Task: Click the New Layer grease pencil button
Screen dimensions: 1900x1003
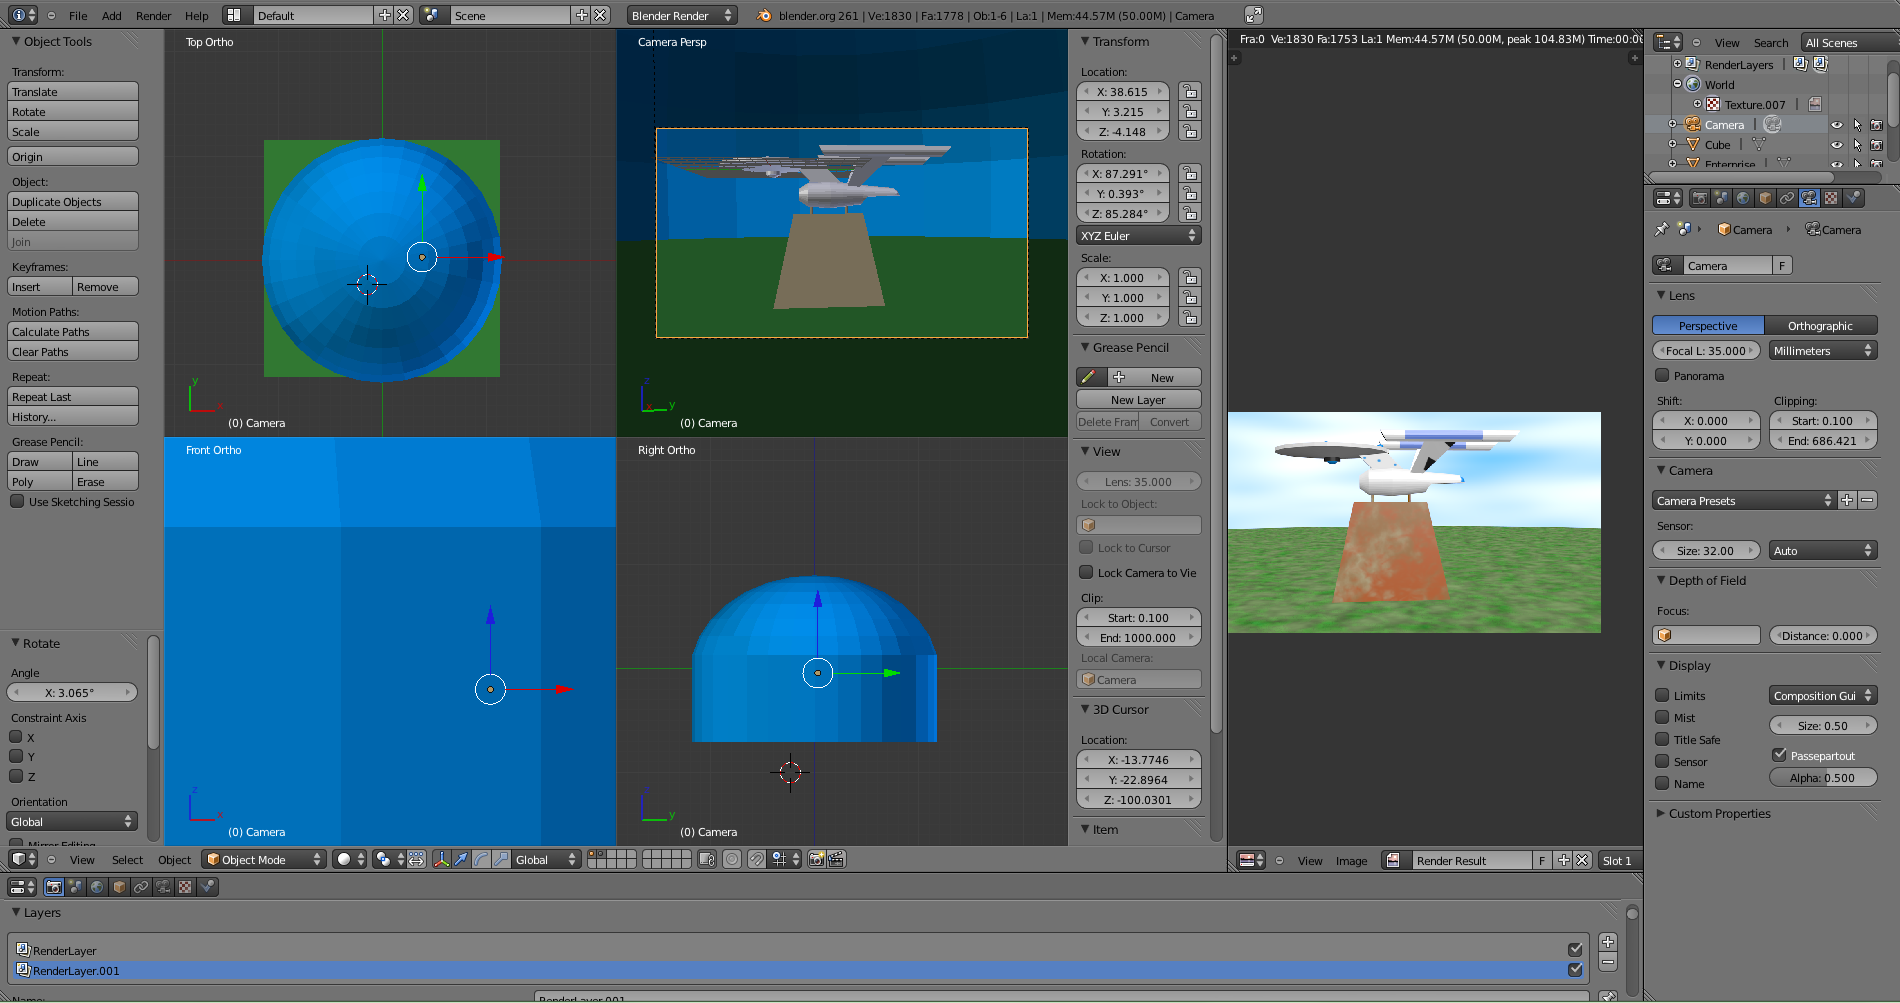Action: pos(1138,399)
